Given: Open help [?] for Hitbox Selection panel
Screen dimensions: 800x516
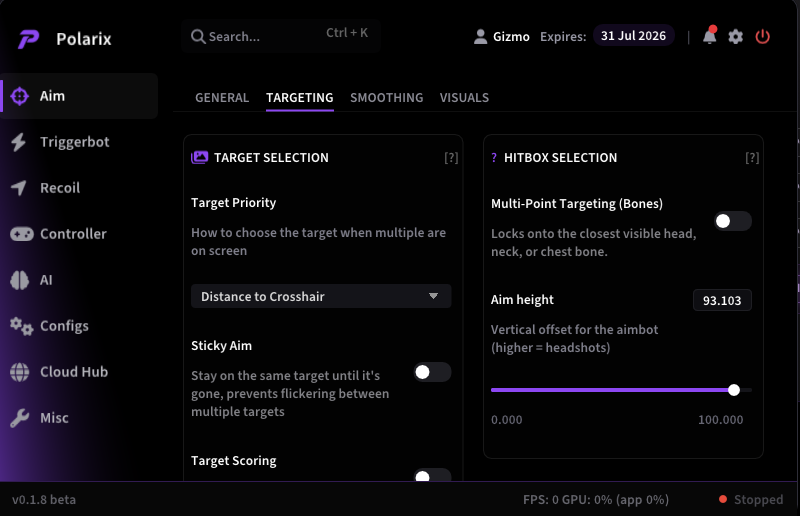Looking at the screenshot, I should point(752,158).
